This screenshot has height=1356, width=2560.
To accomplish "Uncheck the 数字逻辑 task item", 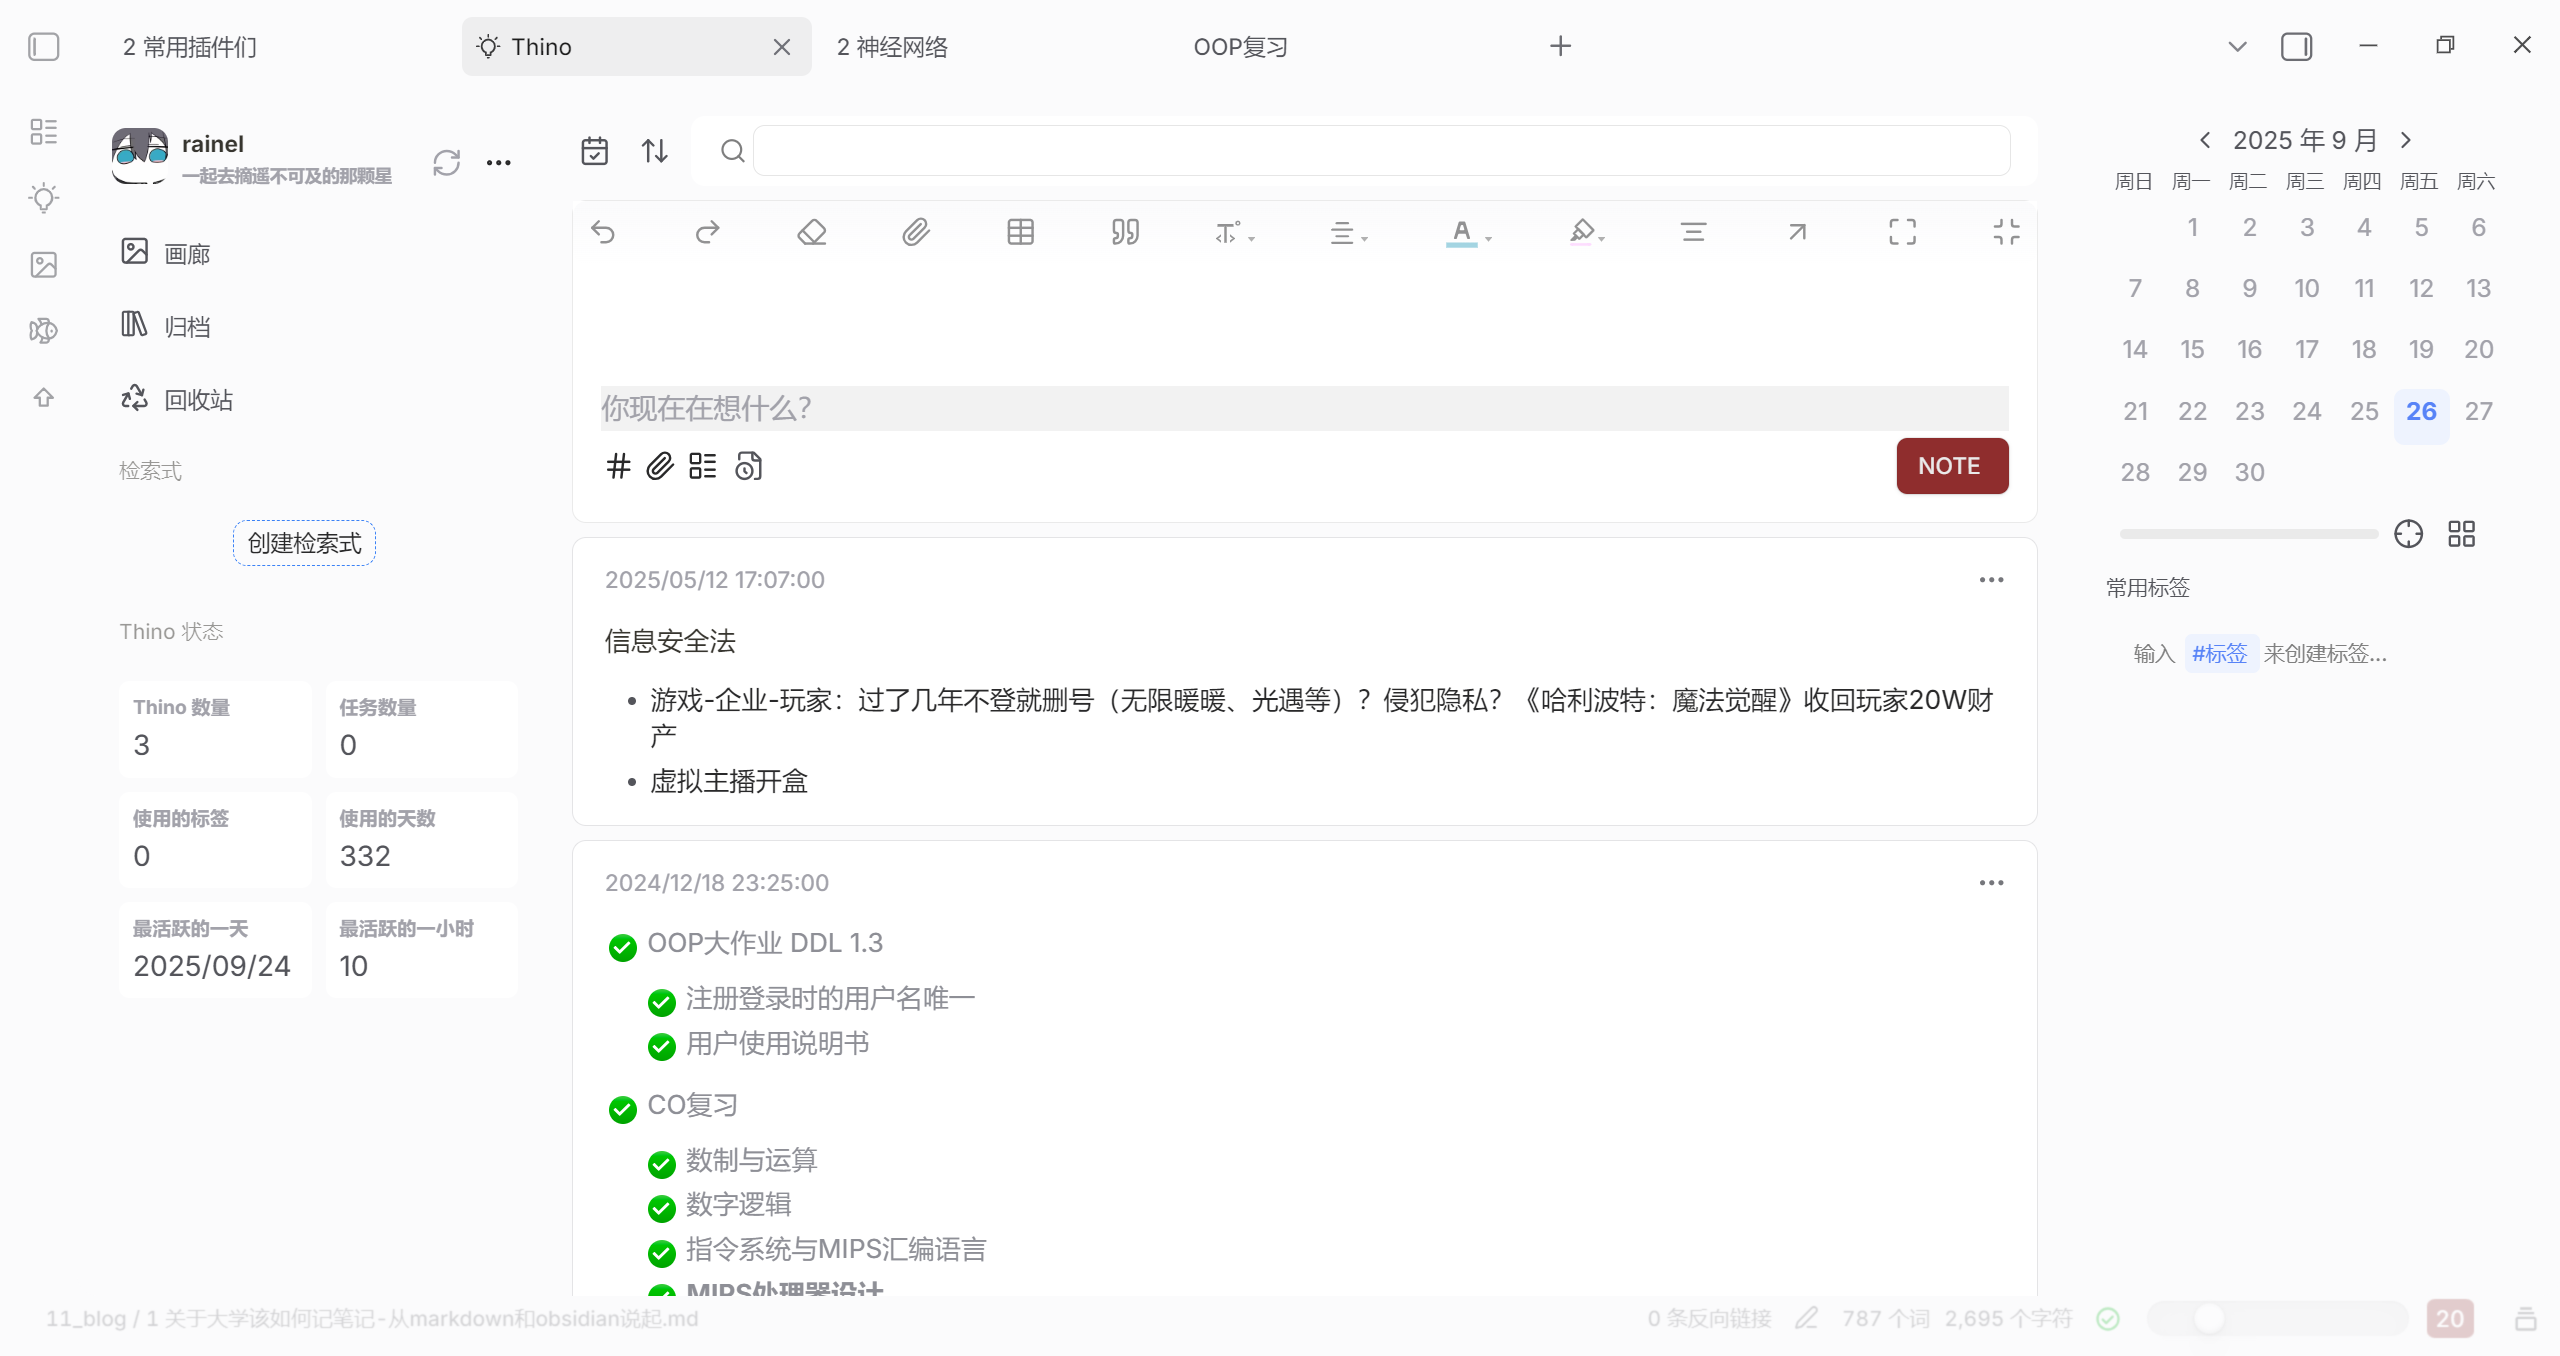I will click(x=661, y=1208).
